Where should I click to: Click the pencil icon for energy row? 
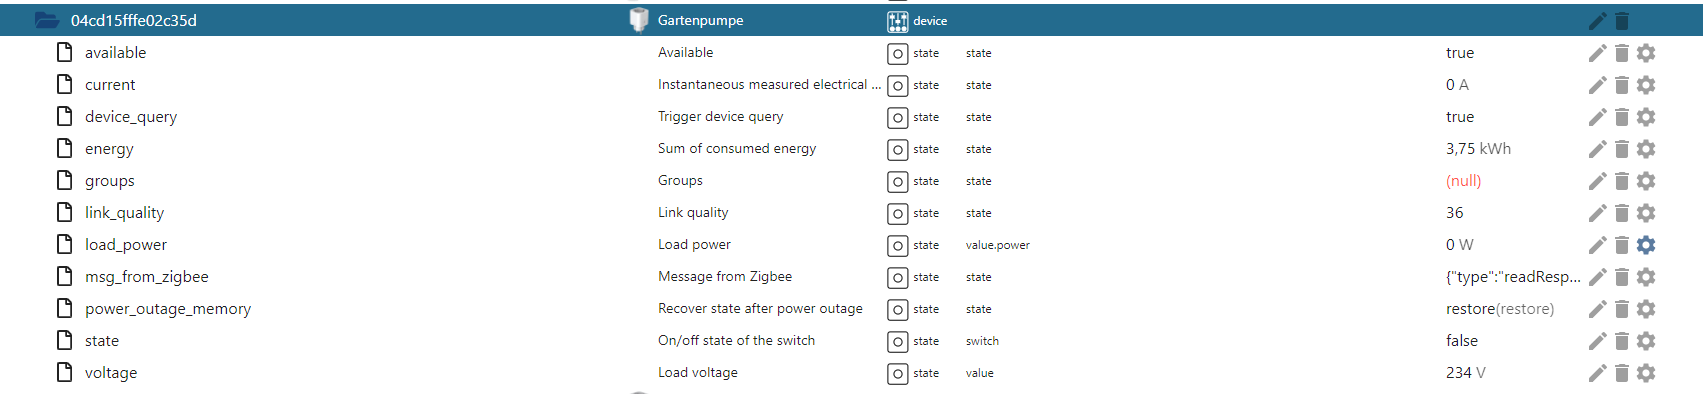[1598, 149]
